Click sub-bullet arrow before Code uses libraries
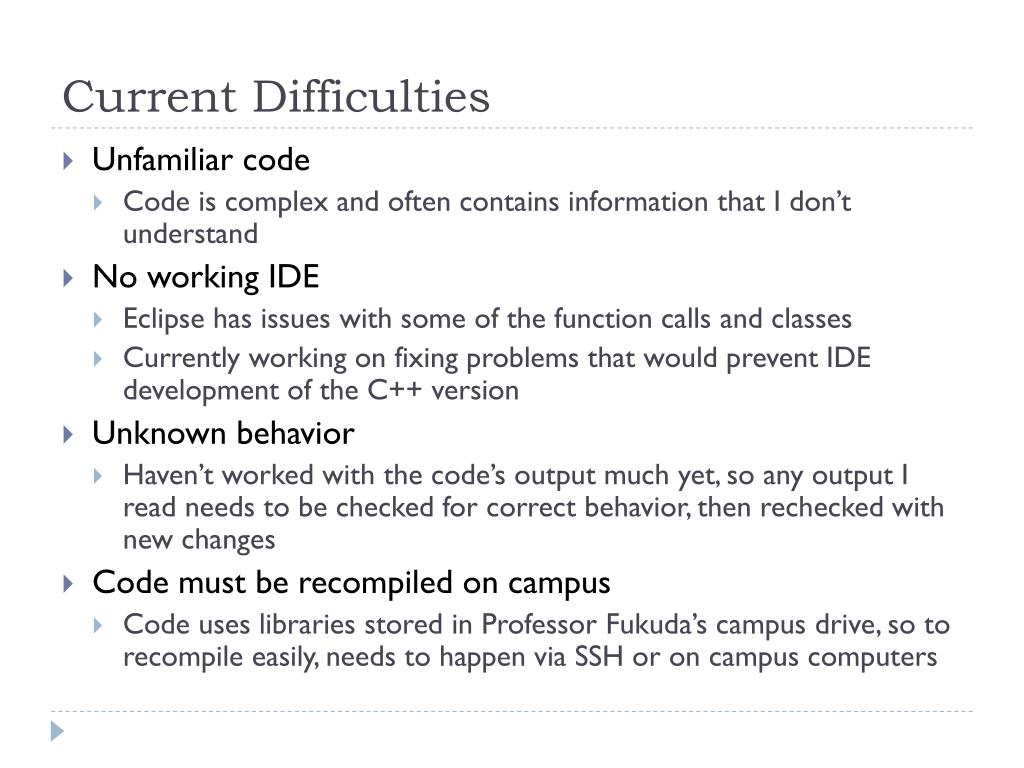This screenshot has width=1024, height=768. [x=98, y=626]
